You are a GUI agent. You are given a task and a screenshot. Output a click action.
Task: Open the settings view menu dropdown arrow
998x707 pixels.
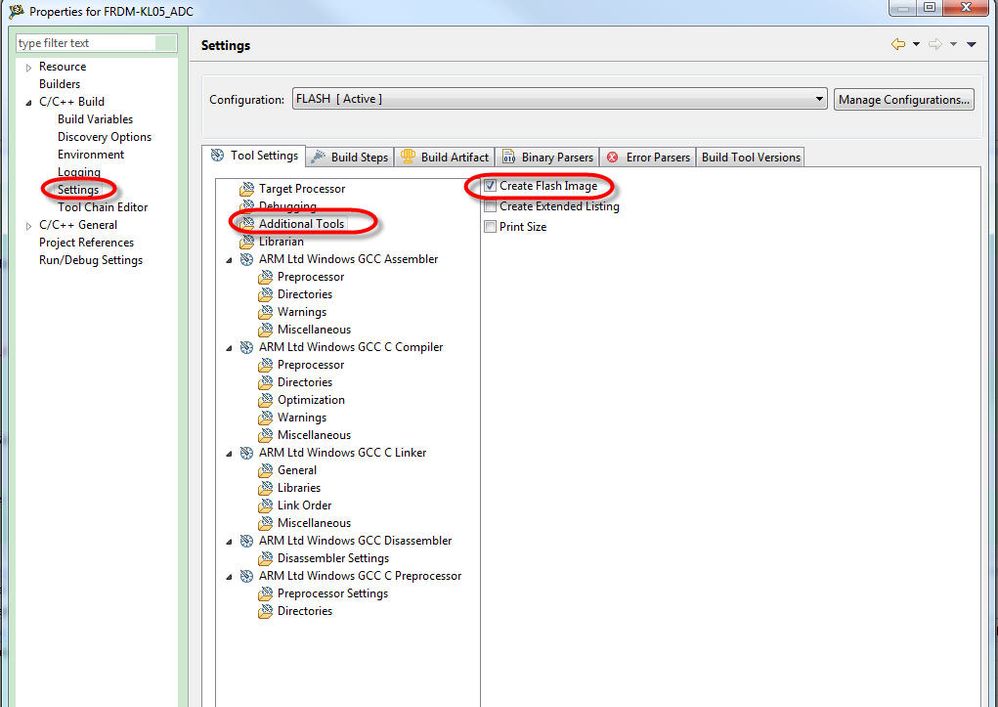point(971,44)
